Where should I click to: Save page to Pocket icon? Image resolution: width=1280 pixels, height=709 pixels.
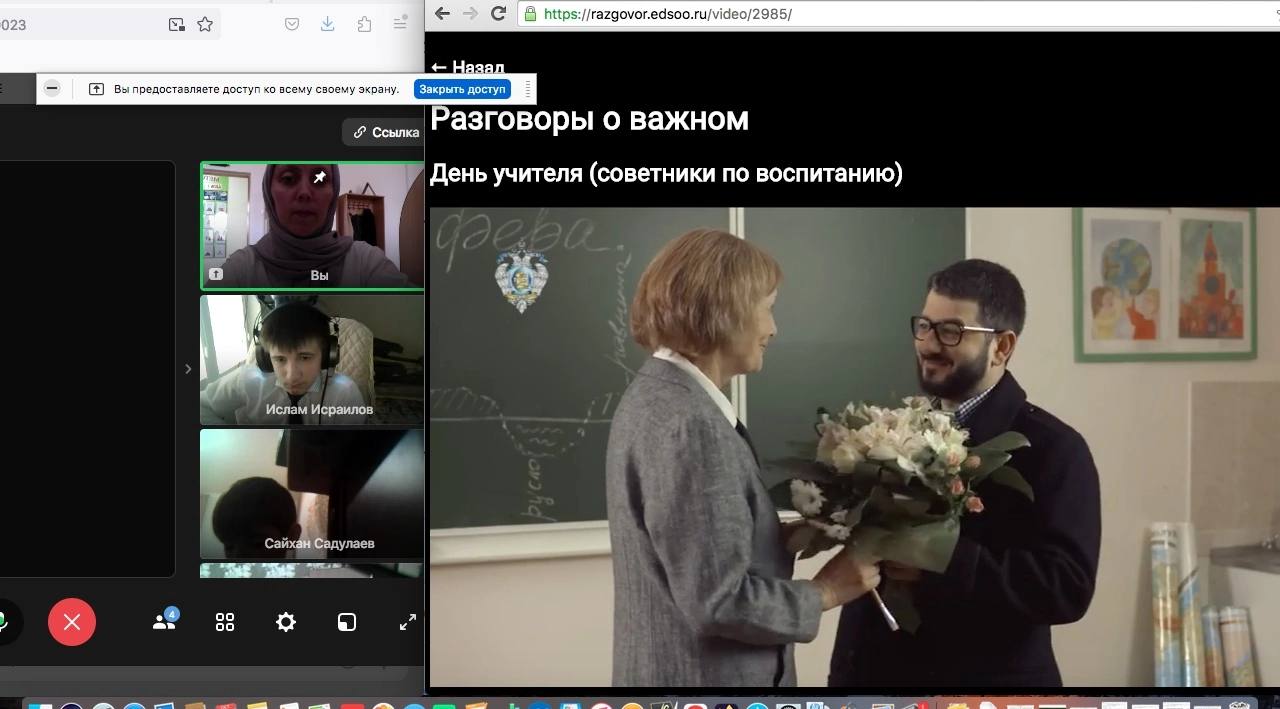tap(292, 25)
